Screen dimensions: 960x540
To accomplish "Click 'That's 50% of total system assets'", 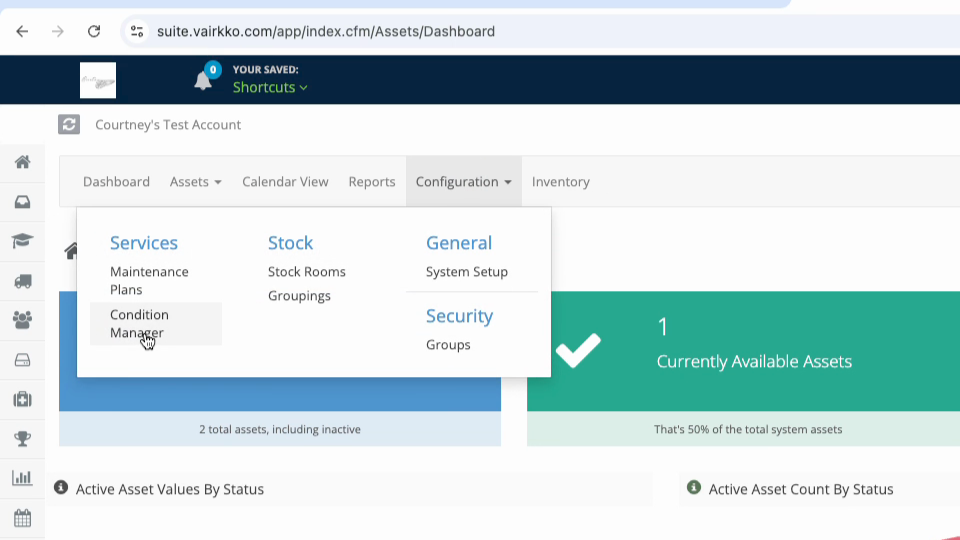I will (x=748, y=429).
